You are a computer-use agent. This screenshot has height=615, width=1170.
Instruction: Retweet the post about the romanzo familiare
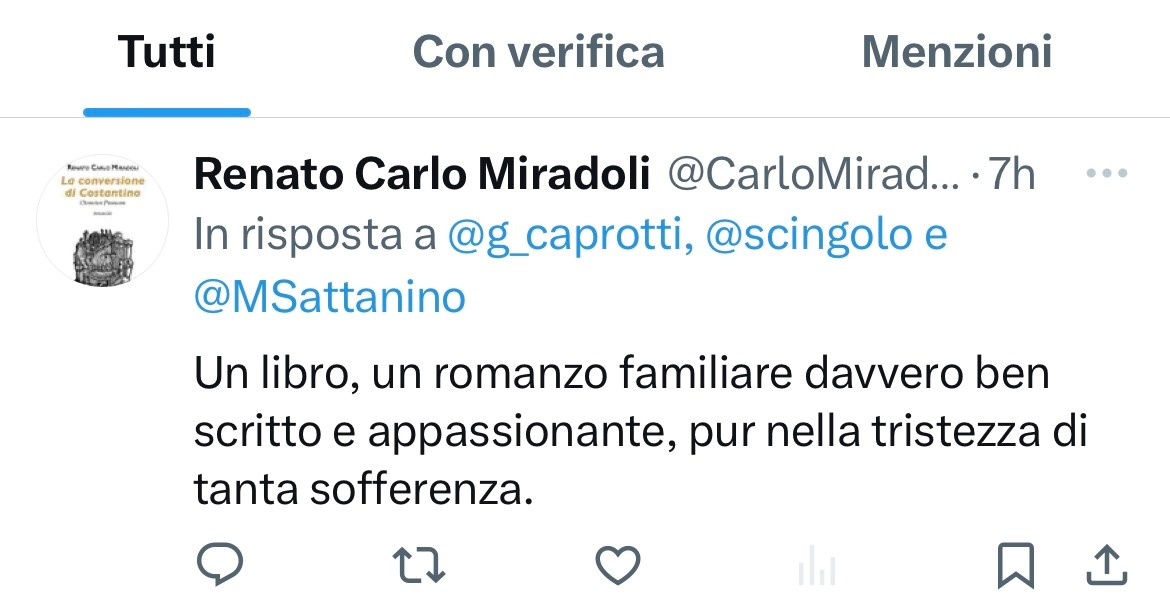click(x=419, y=567)
